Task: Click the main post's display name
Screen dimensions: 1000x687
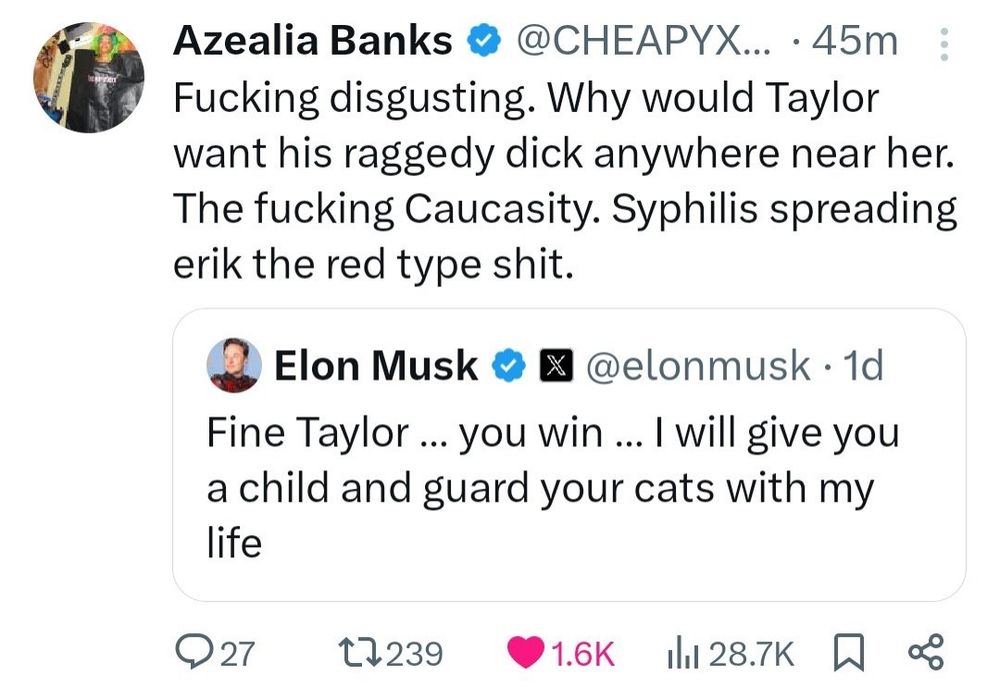Action: point(312,42)
